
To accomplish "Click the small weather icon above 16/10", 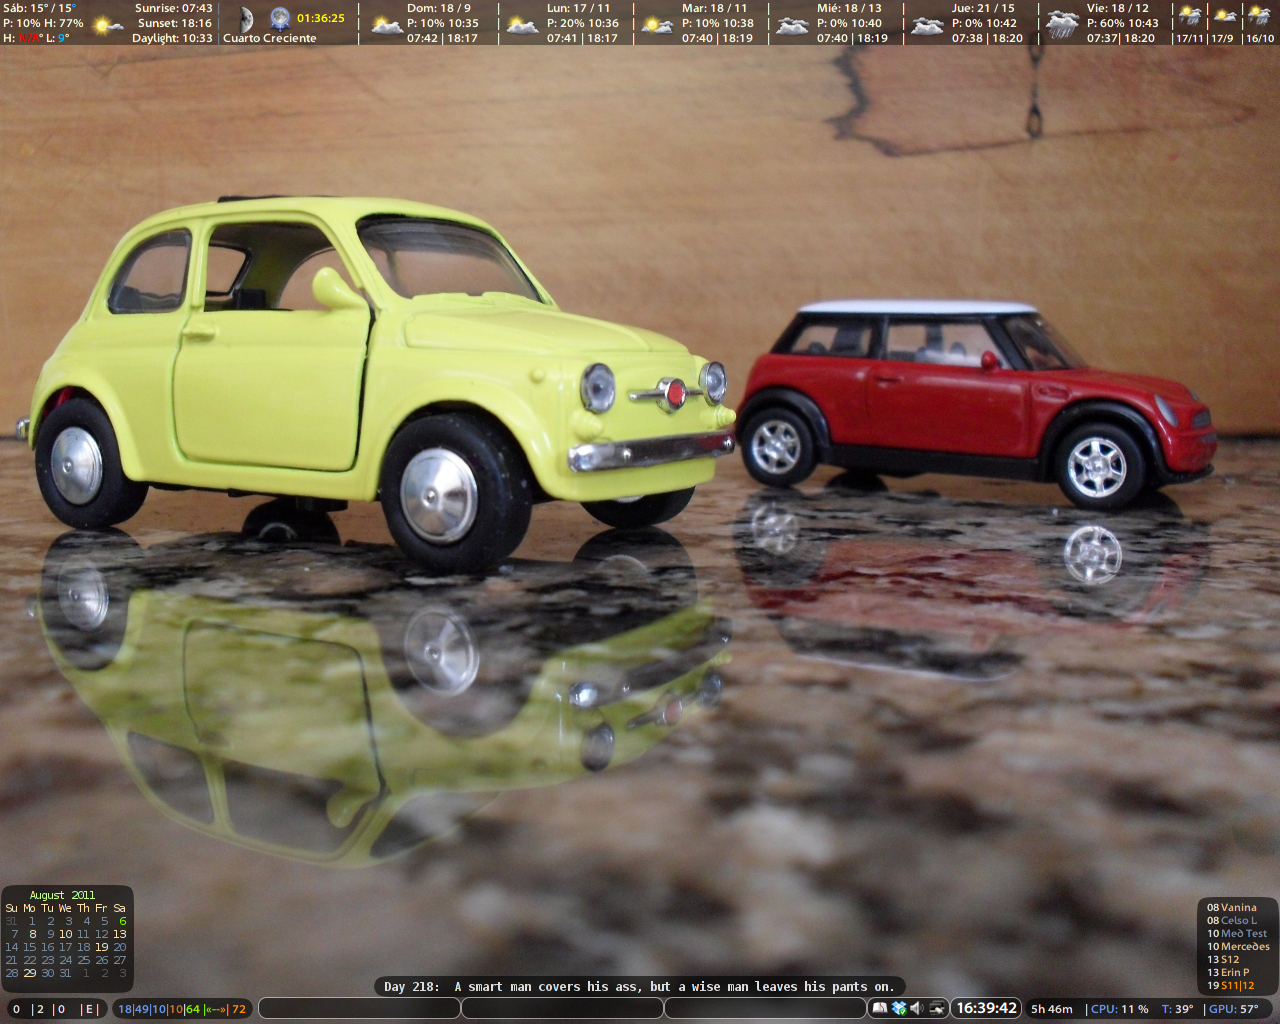I will [1259, 16].
